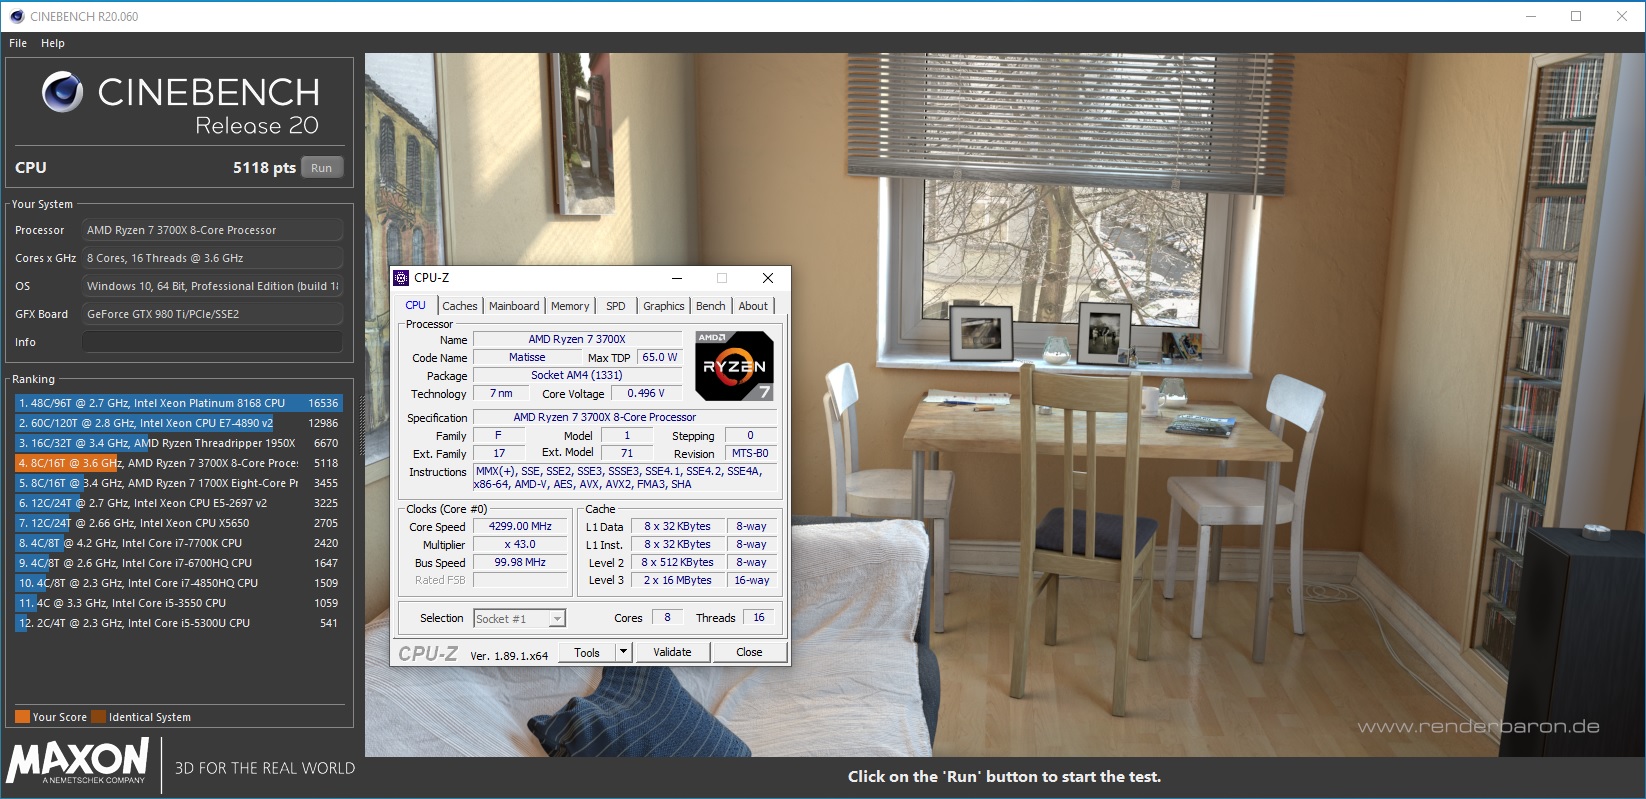The height and width of the screenshot is (799, 1646).
Task: Click the GFX Board field value
Action: point(212,314)
